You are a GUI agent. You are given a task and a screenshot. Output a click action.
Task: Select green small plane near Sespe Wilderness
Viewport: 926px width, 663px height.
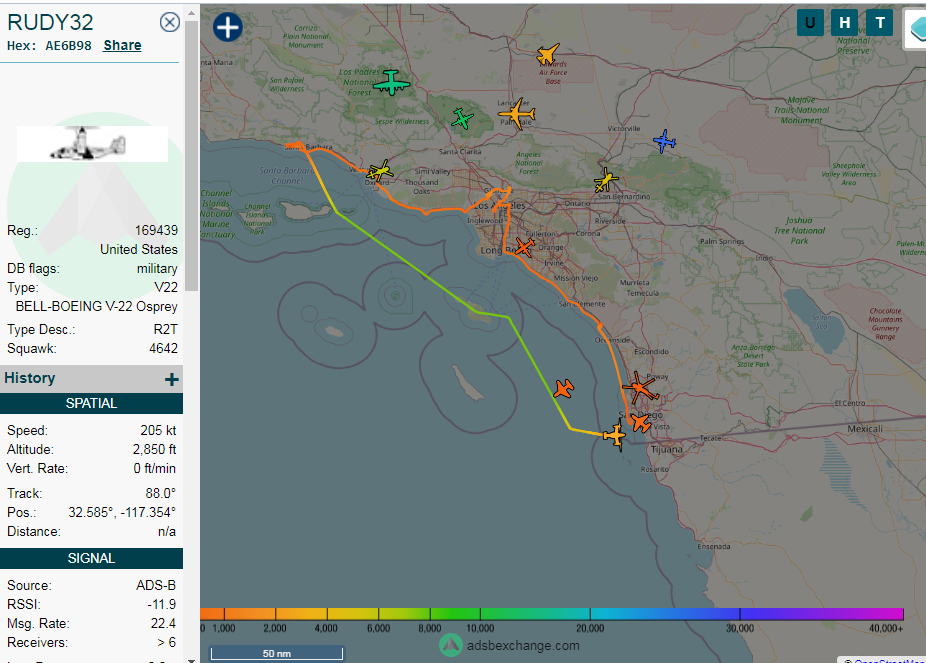462,119
